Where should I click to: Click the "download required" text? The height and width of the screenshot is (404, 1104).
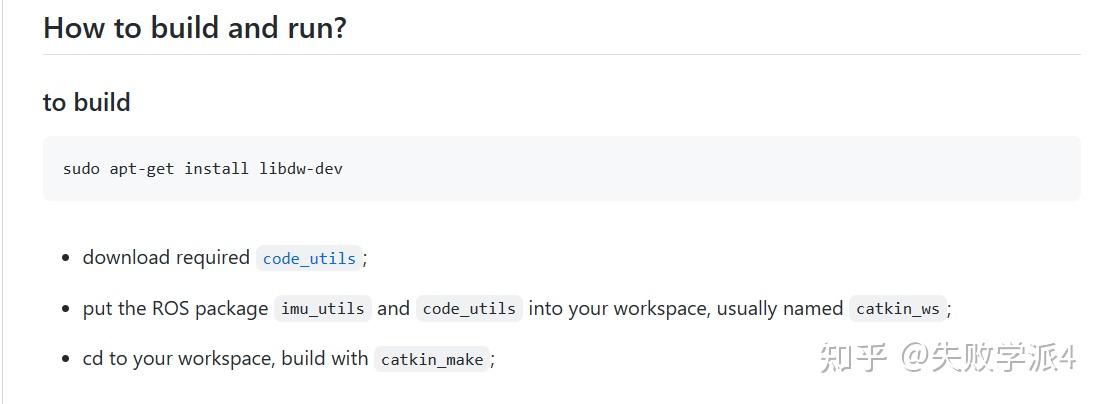[166, 257]
